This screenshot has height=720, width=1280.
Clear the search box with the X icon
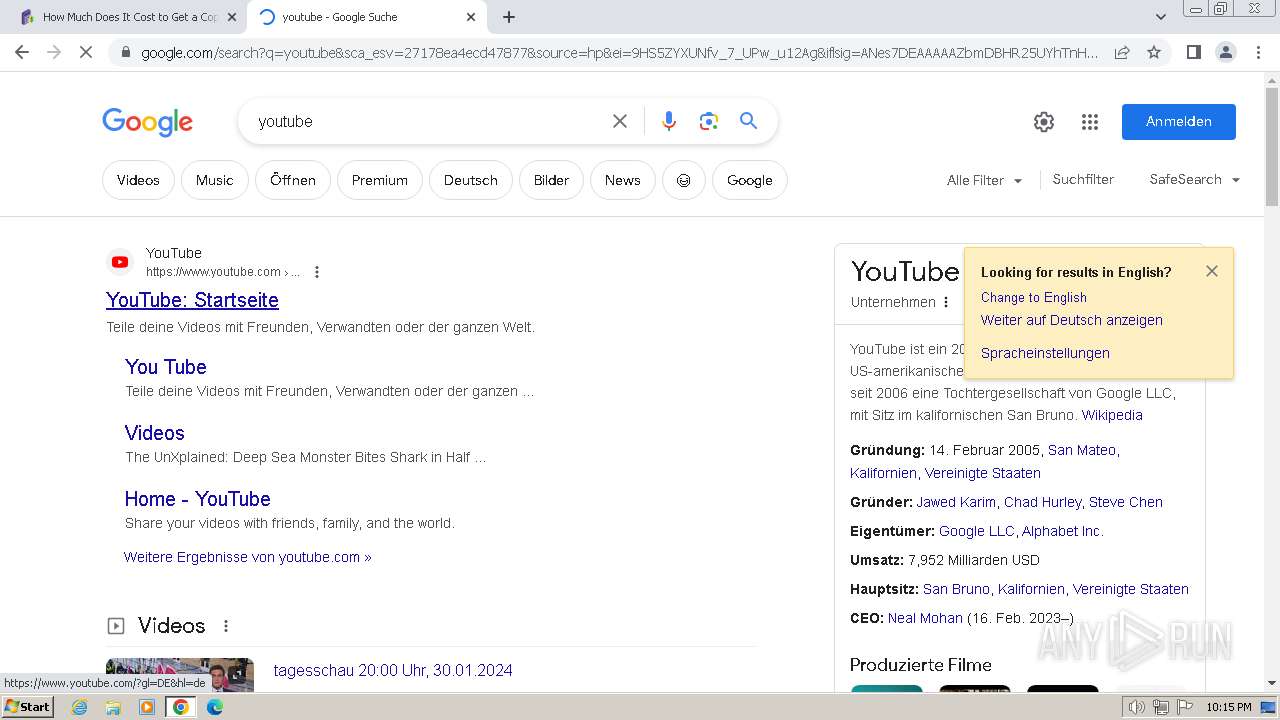(x=620, y=121)
